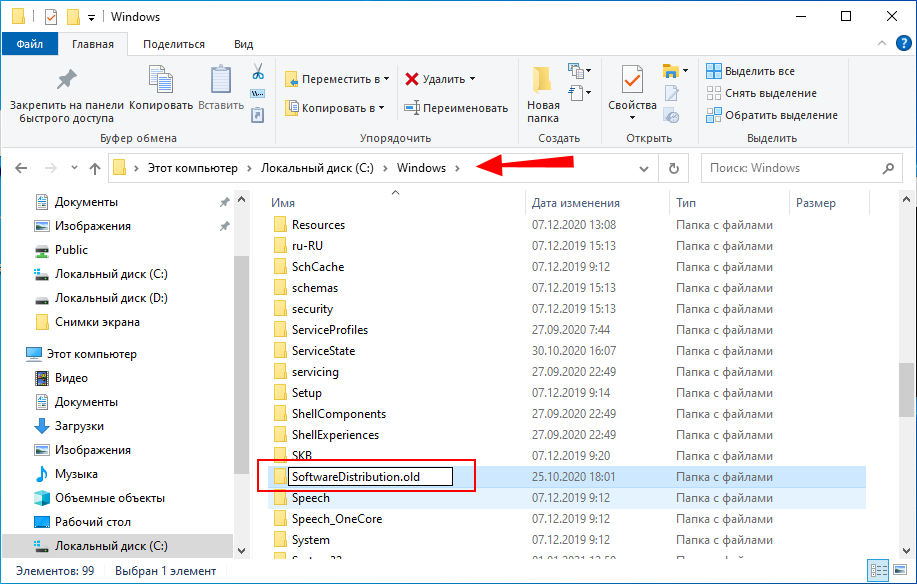Image resolution: width=917 pixels, height=584 pixels.
Task: Open Копировать в dropdown
Action: pos(335,108)
